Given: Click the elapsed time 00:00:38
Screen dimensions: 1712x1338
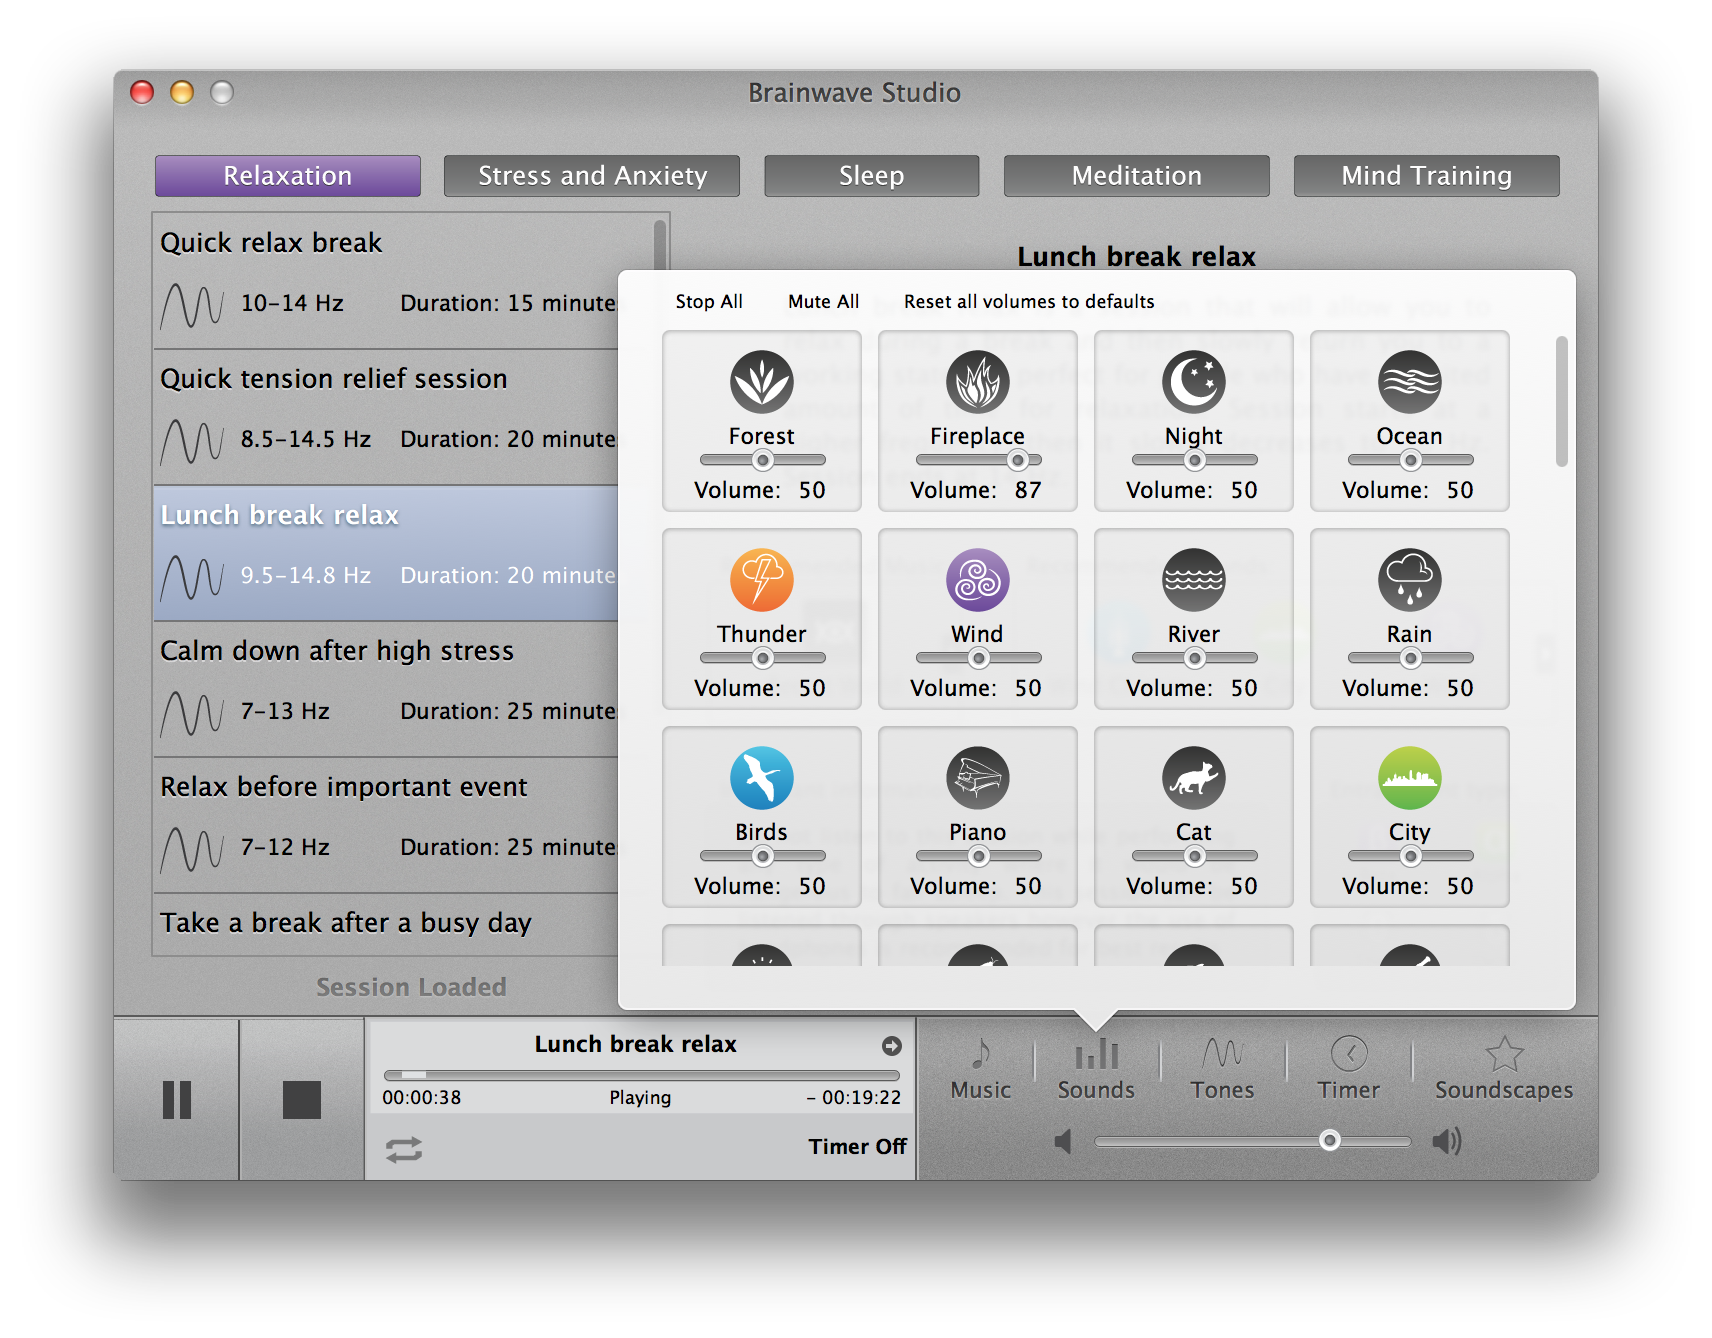Looking at the screenshot, I should 422,1098.
